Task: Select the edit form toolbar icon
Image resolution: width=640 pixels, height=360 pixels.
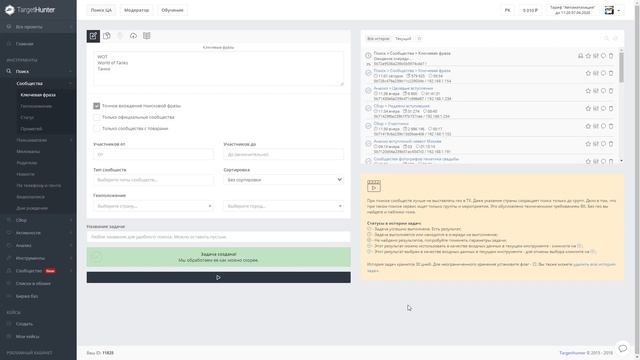Action: point(93,36)
